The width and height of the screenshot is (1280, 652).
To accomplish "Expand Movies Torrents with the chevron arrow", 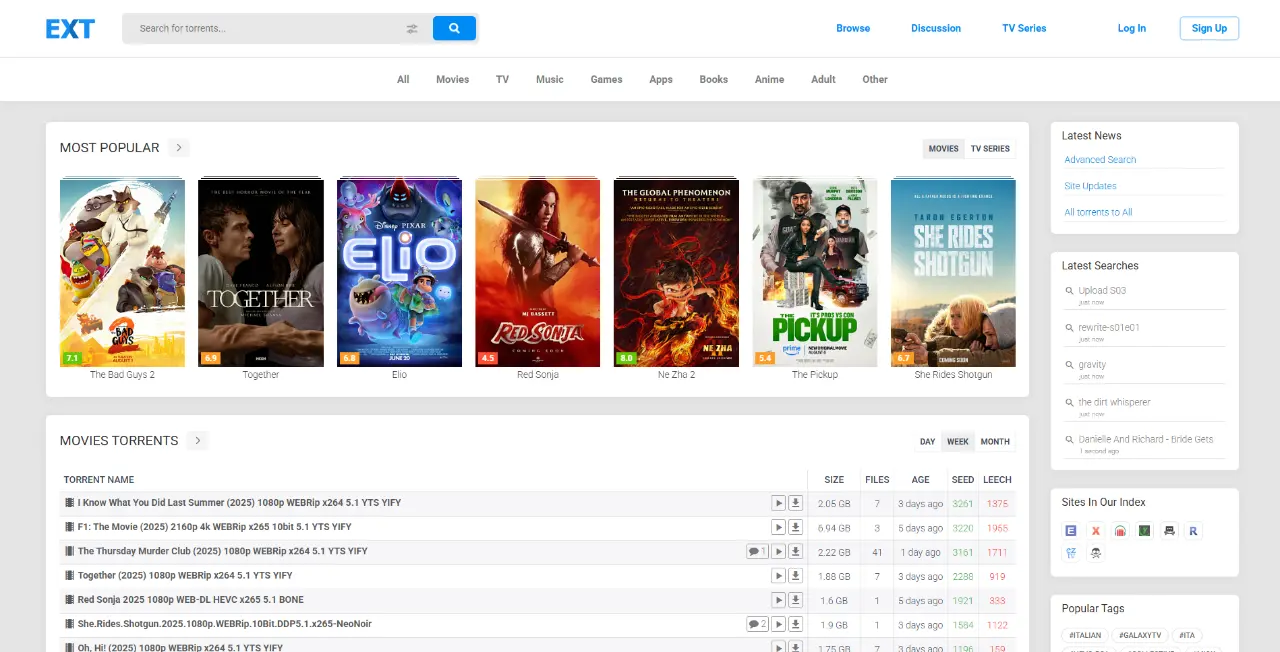I will coord(198,441).
